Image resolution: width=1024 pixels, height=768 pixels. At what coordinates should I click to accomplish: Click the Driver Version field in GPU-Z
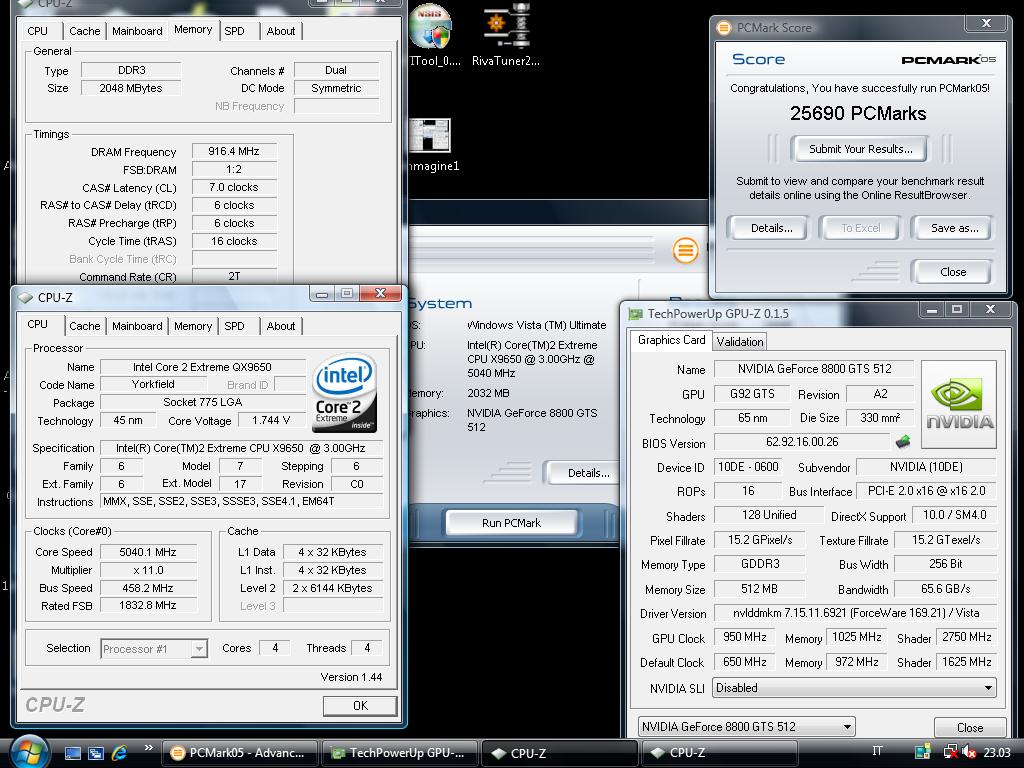(x=856, y=613)
